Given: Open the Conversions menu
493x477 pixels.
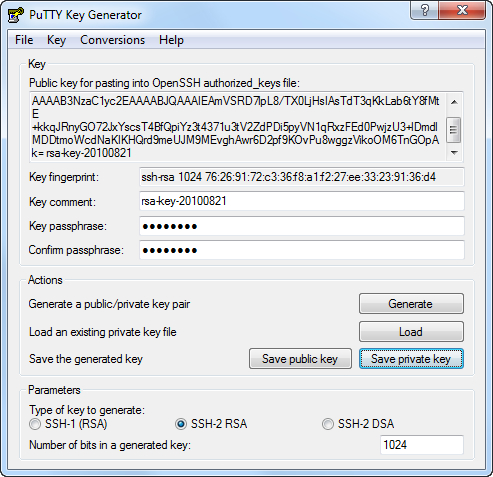Looking at the screenshot, I should (113, 40).
